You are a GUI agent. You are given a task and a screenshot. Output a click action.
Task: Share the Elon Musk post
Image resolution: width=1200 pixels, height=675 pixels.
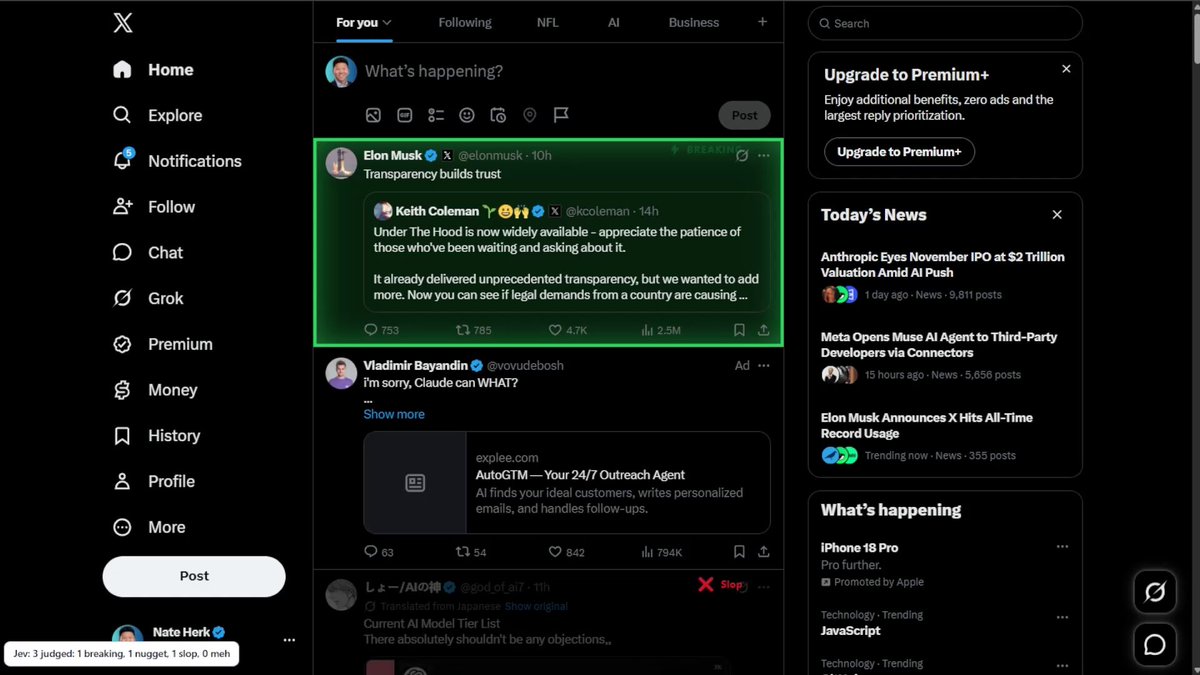[x=764, y=330]
